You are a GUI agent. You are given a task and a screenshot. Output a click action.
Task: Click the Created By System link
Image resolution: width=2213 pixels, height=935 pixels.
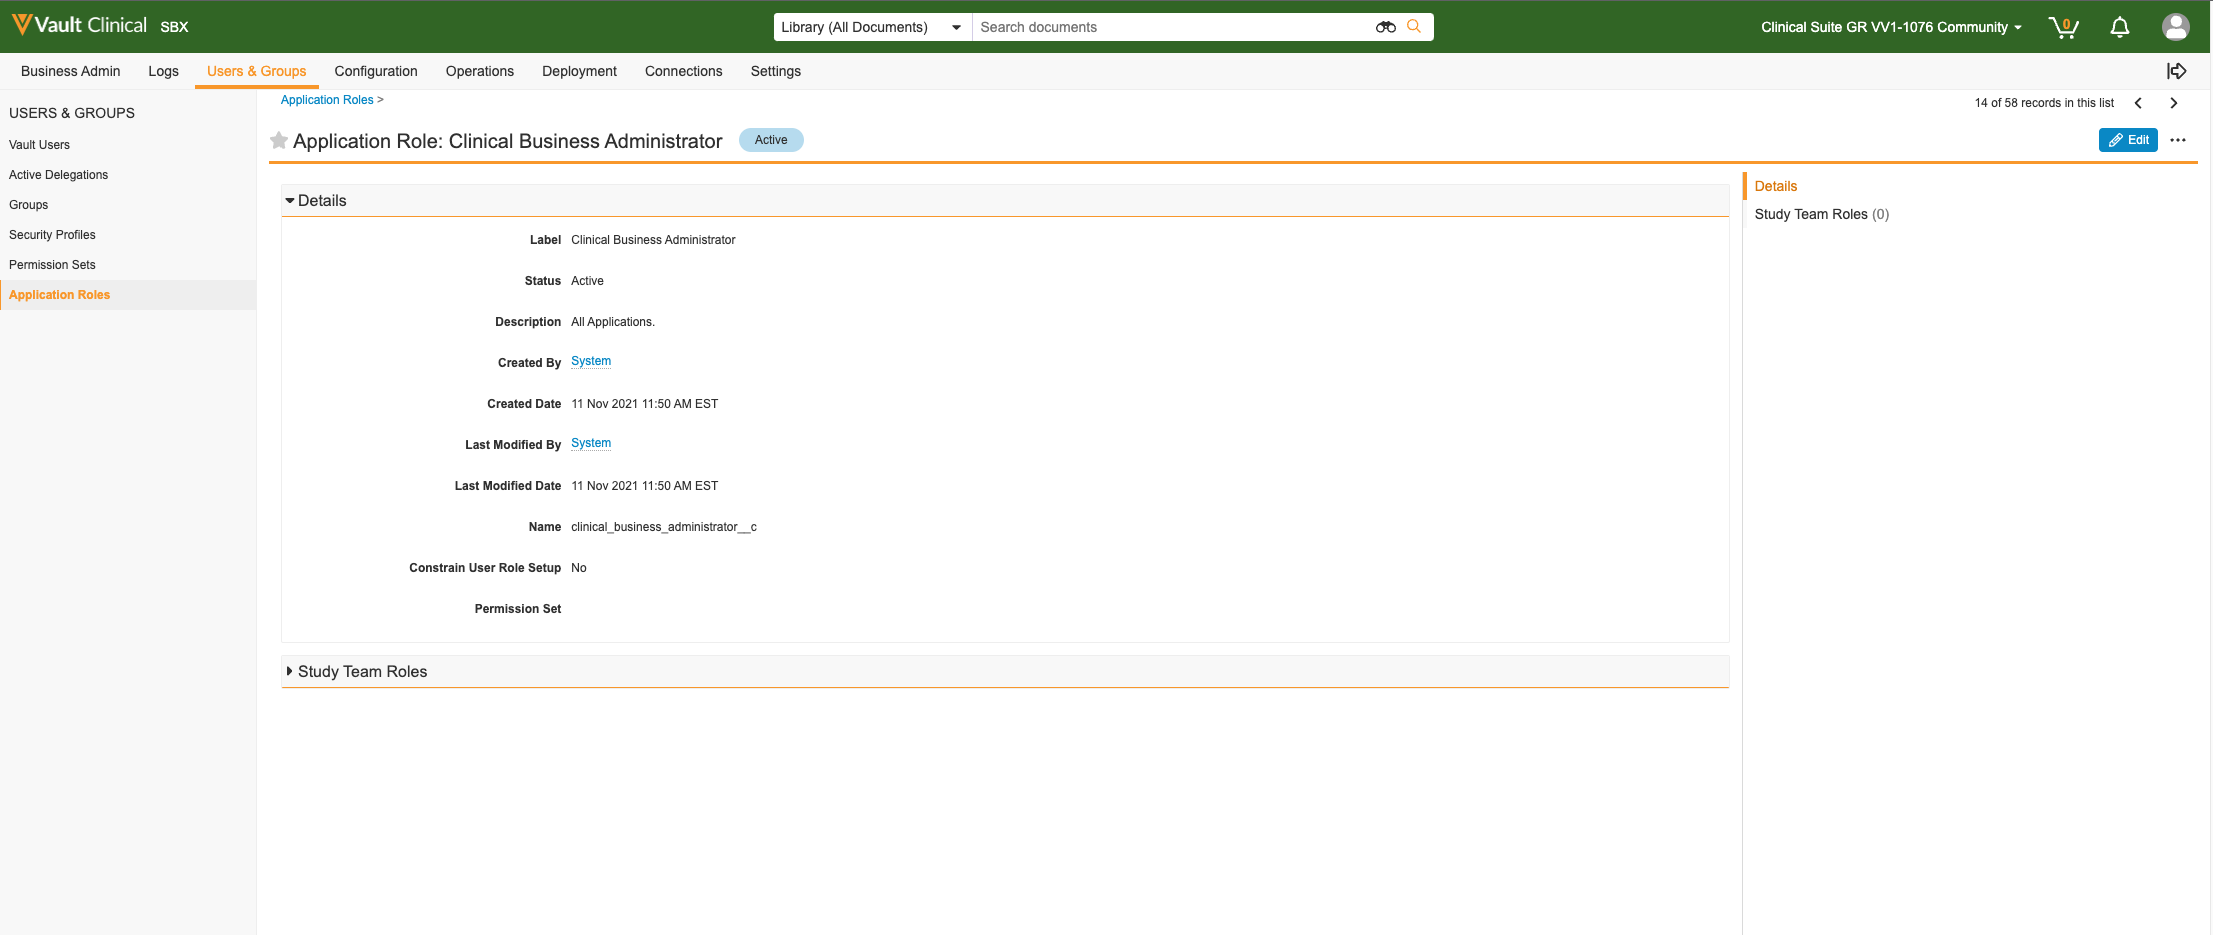click(x=591, y=361)
